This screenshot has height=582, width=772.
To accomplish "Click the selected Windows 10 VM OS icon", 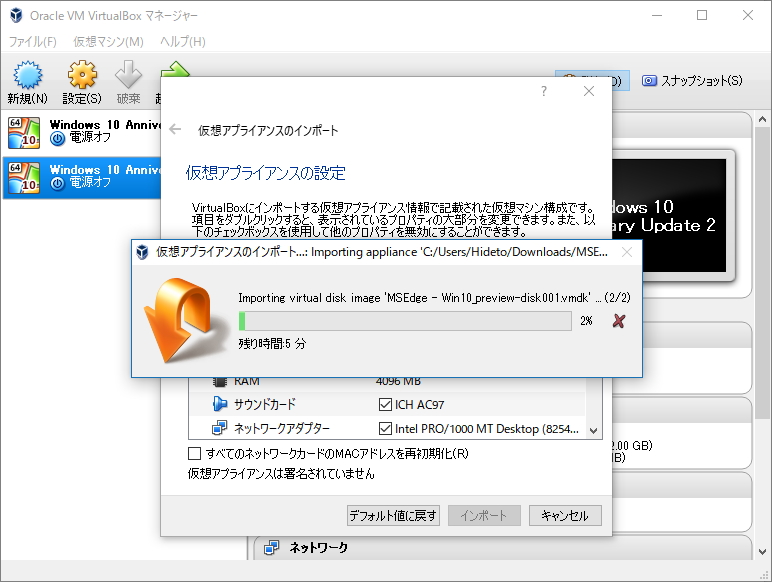I will (x=24, y=177).
